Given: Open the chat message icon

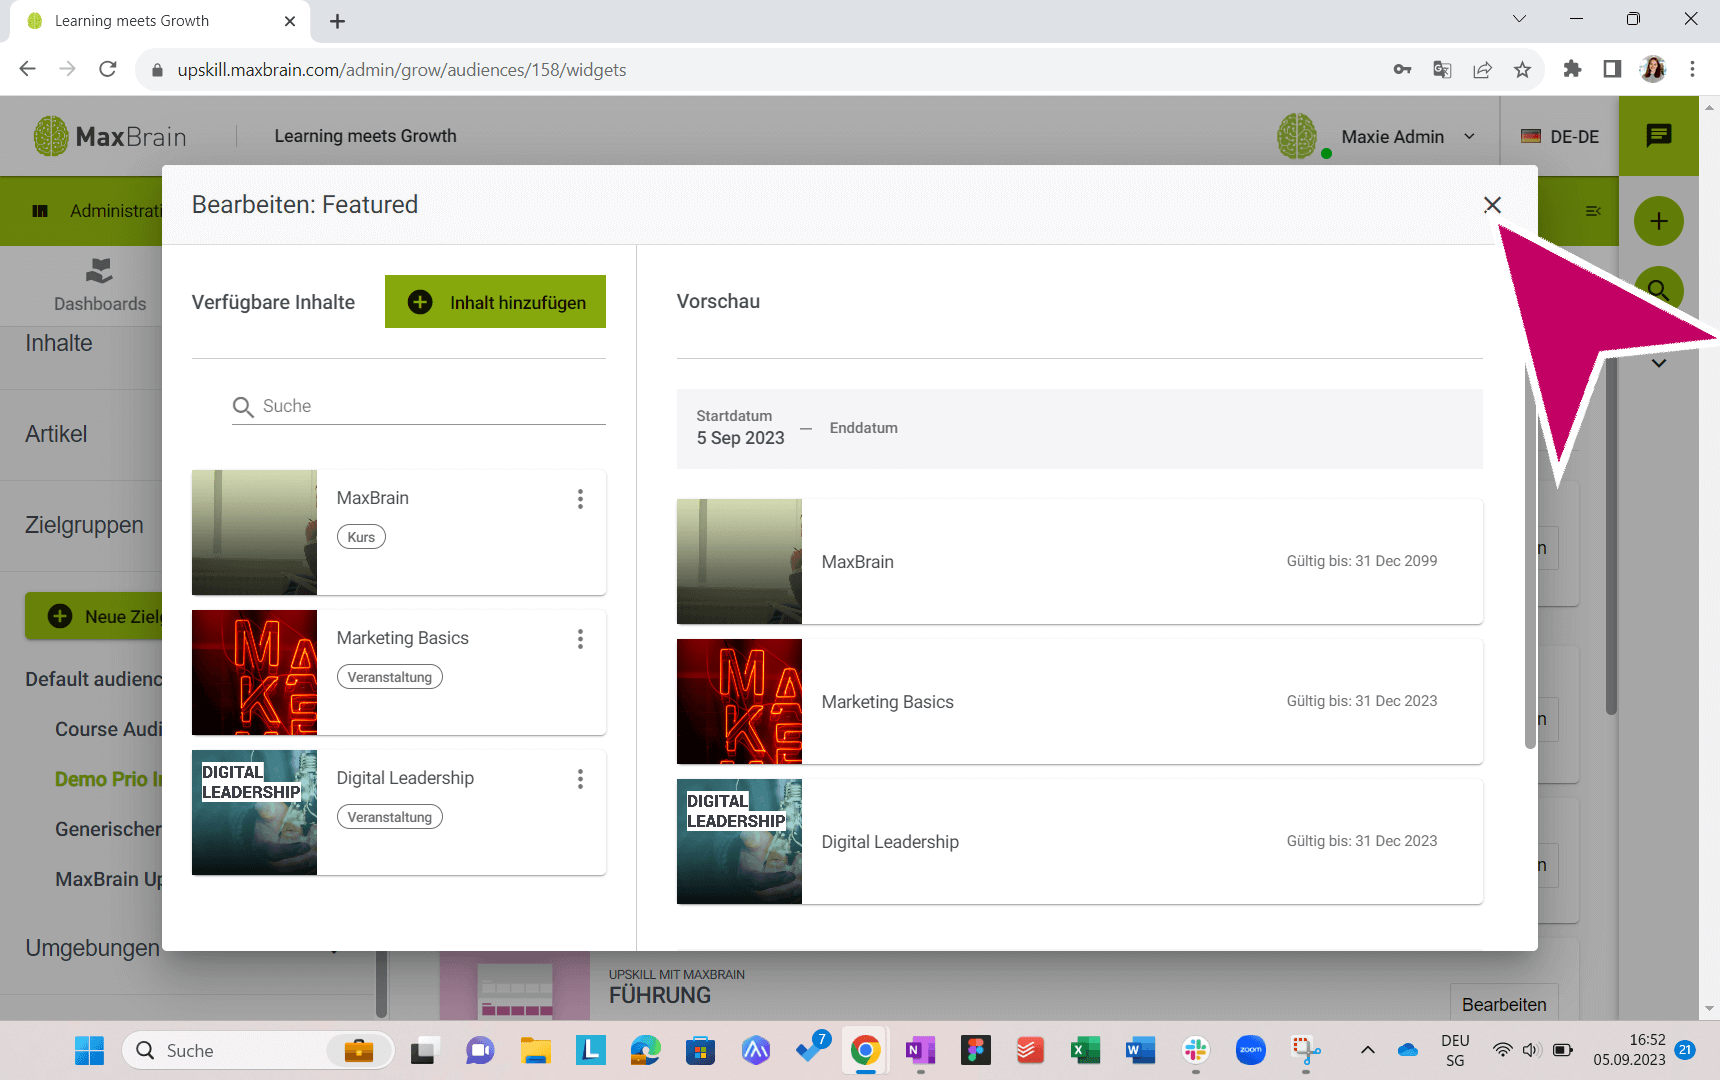Looking at the screenshot, I should click(1658, 135).
